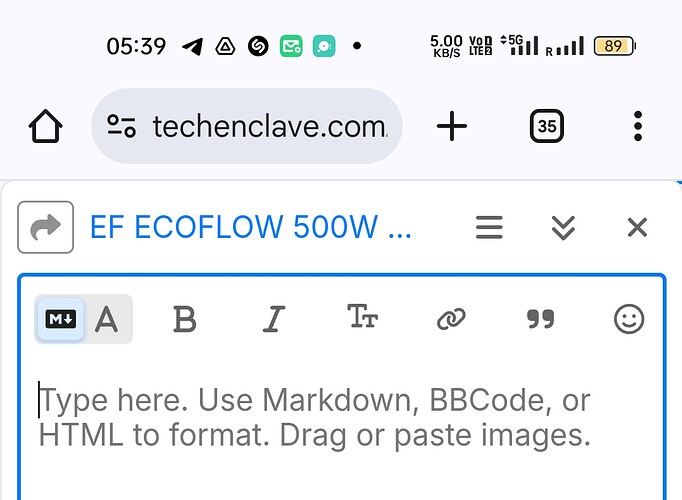Open the composer hamburger options menu
682x500 pixels.
point(489,227)
